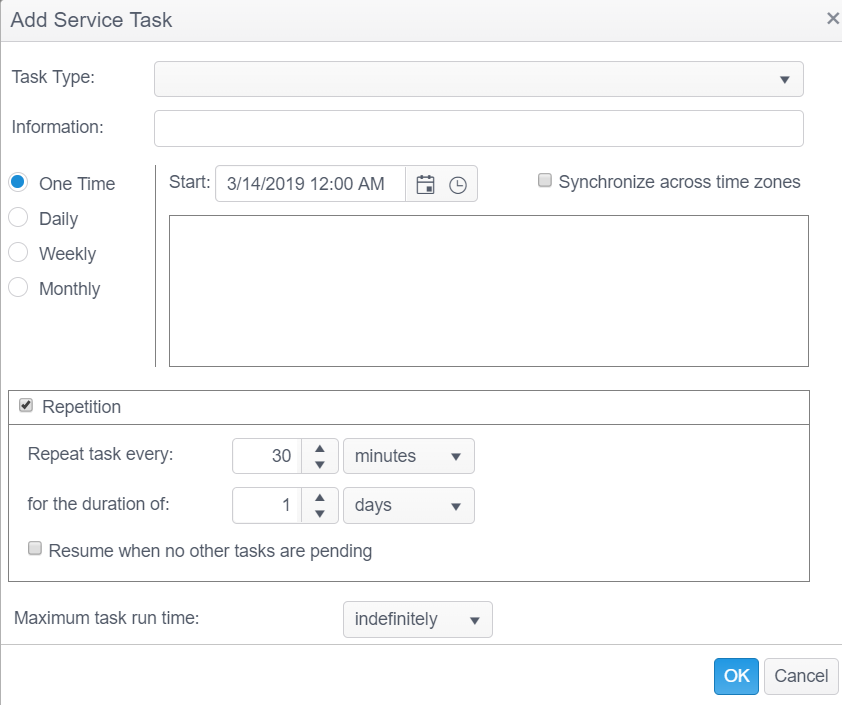The image size is (842, 705).
Task: Increase the repeat interval with up arrow
Action: (x=320, y=448)
